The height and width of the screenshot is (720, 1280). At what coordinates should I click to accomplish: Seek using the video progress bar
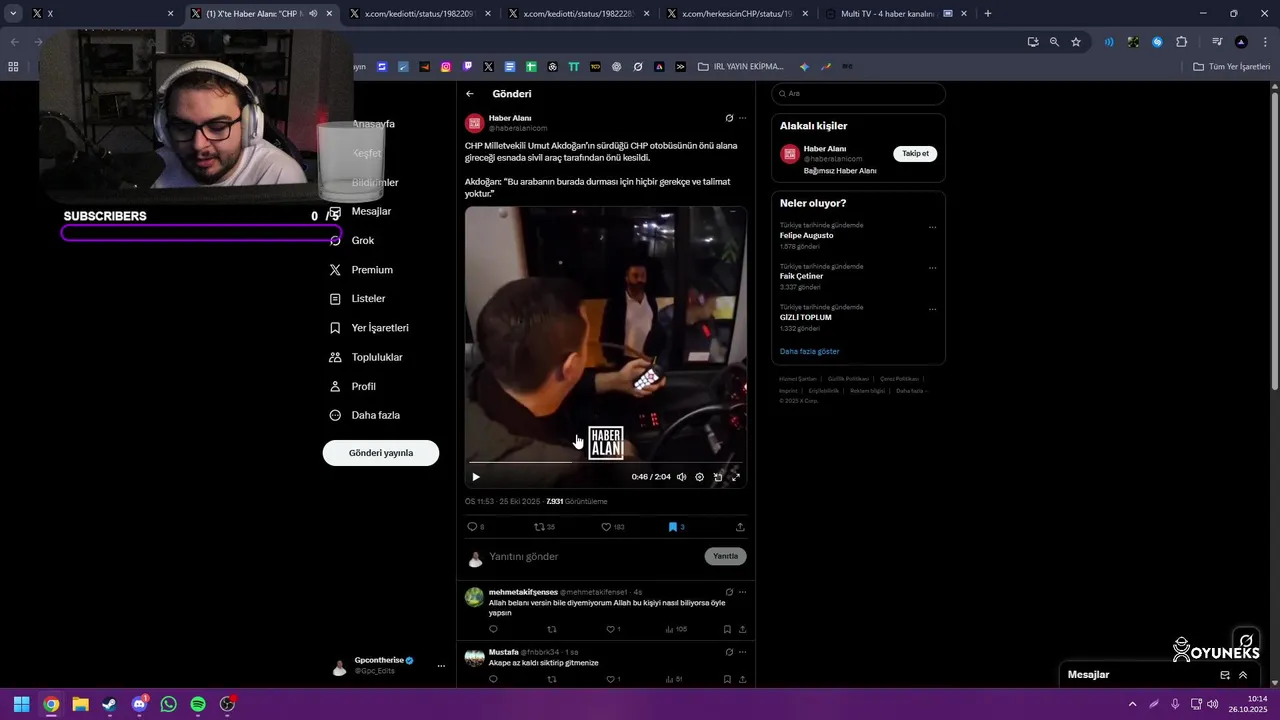tap(605, 463)
